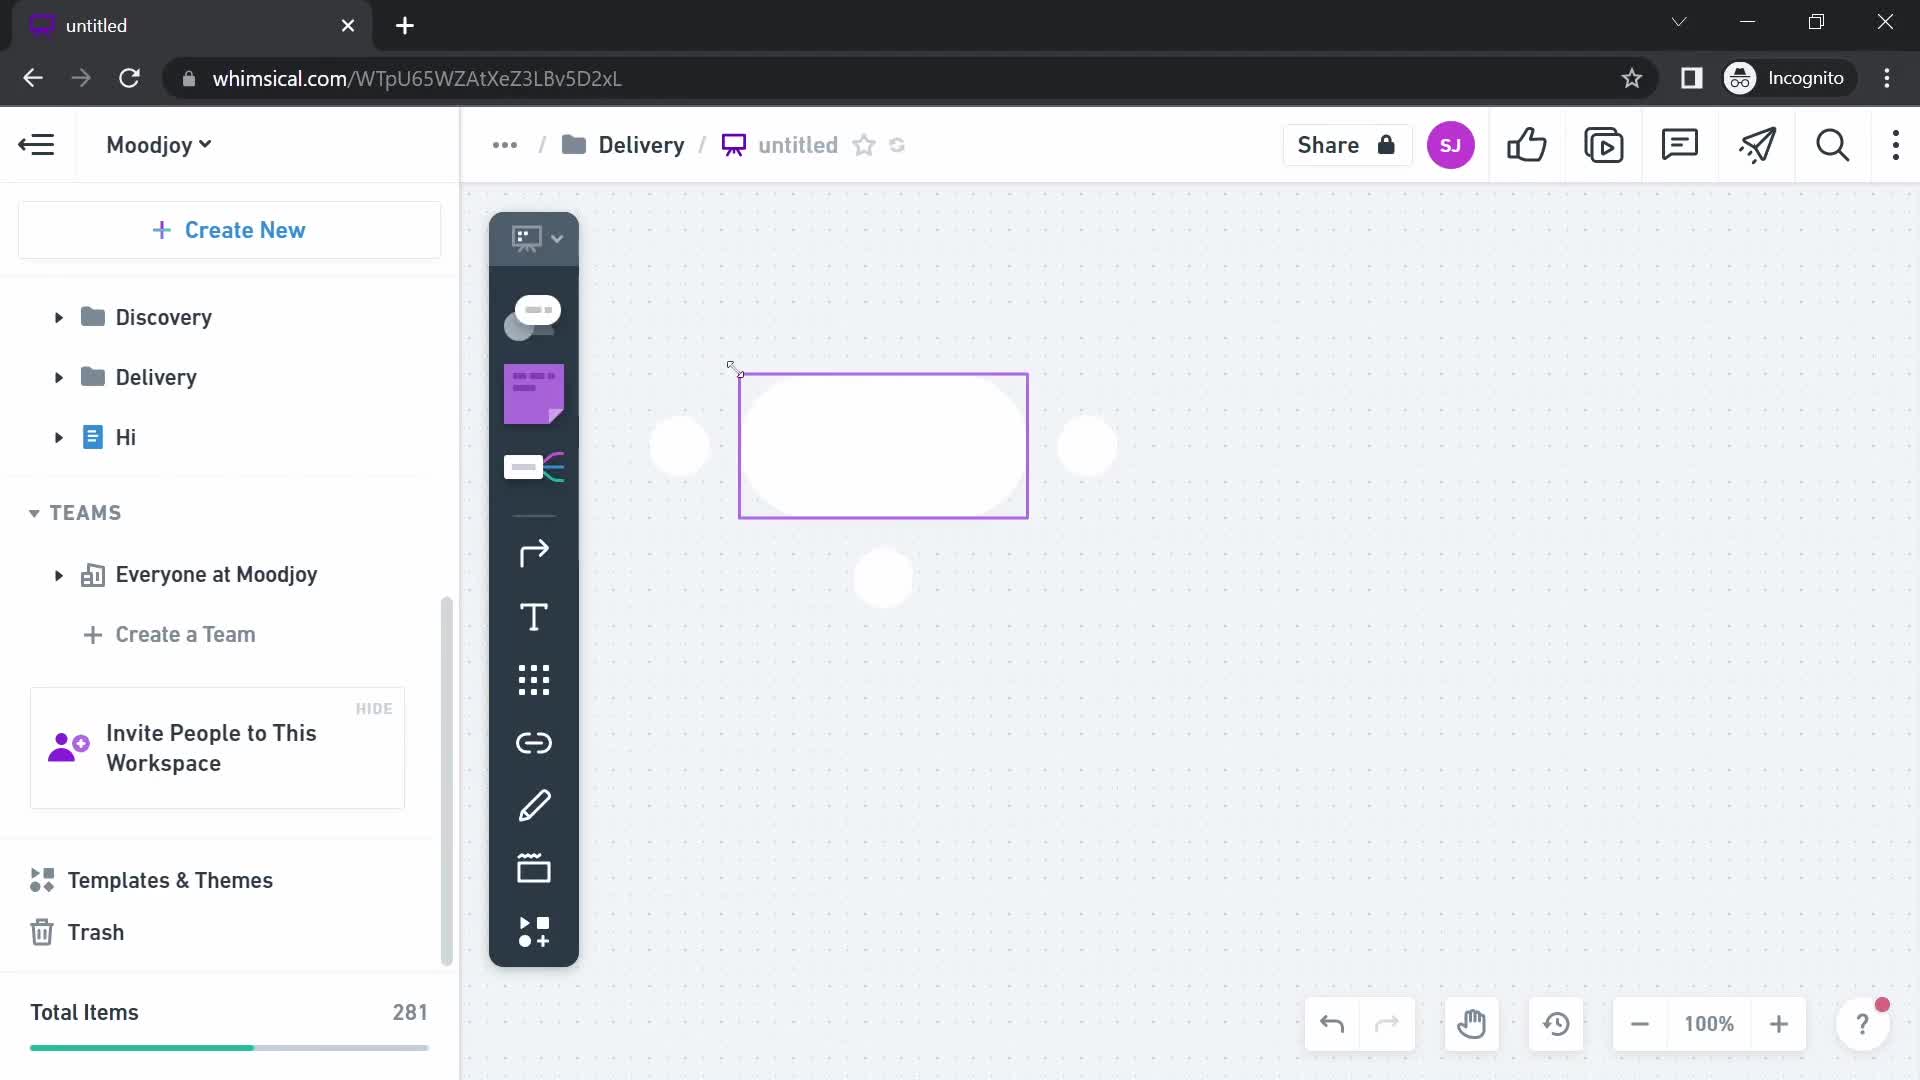Click the more options menu (…)
Viewport: 1920px width, 1080px height.
point(504,145)
